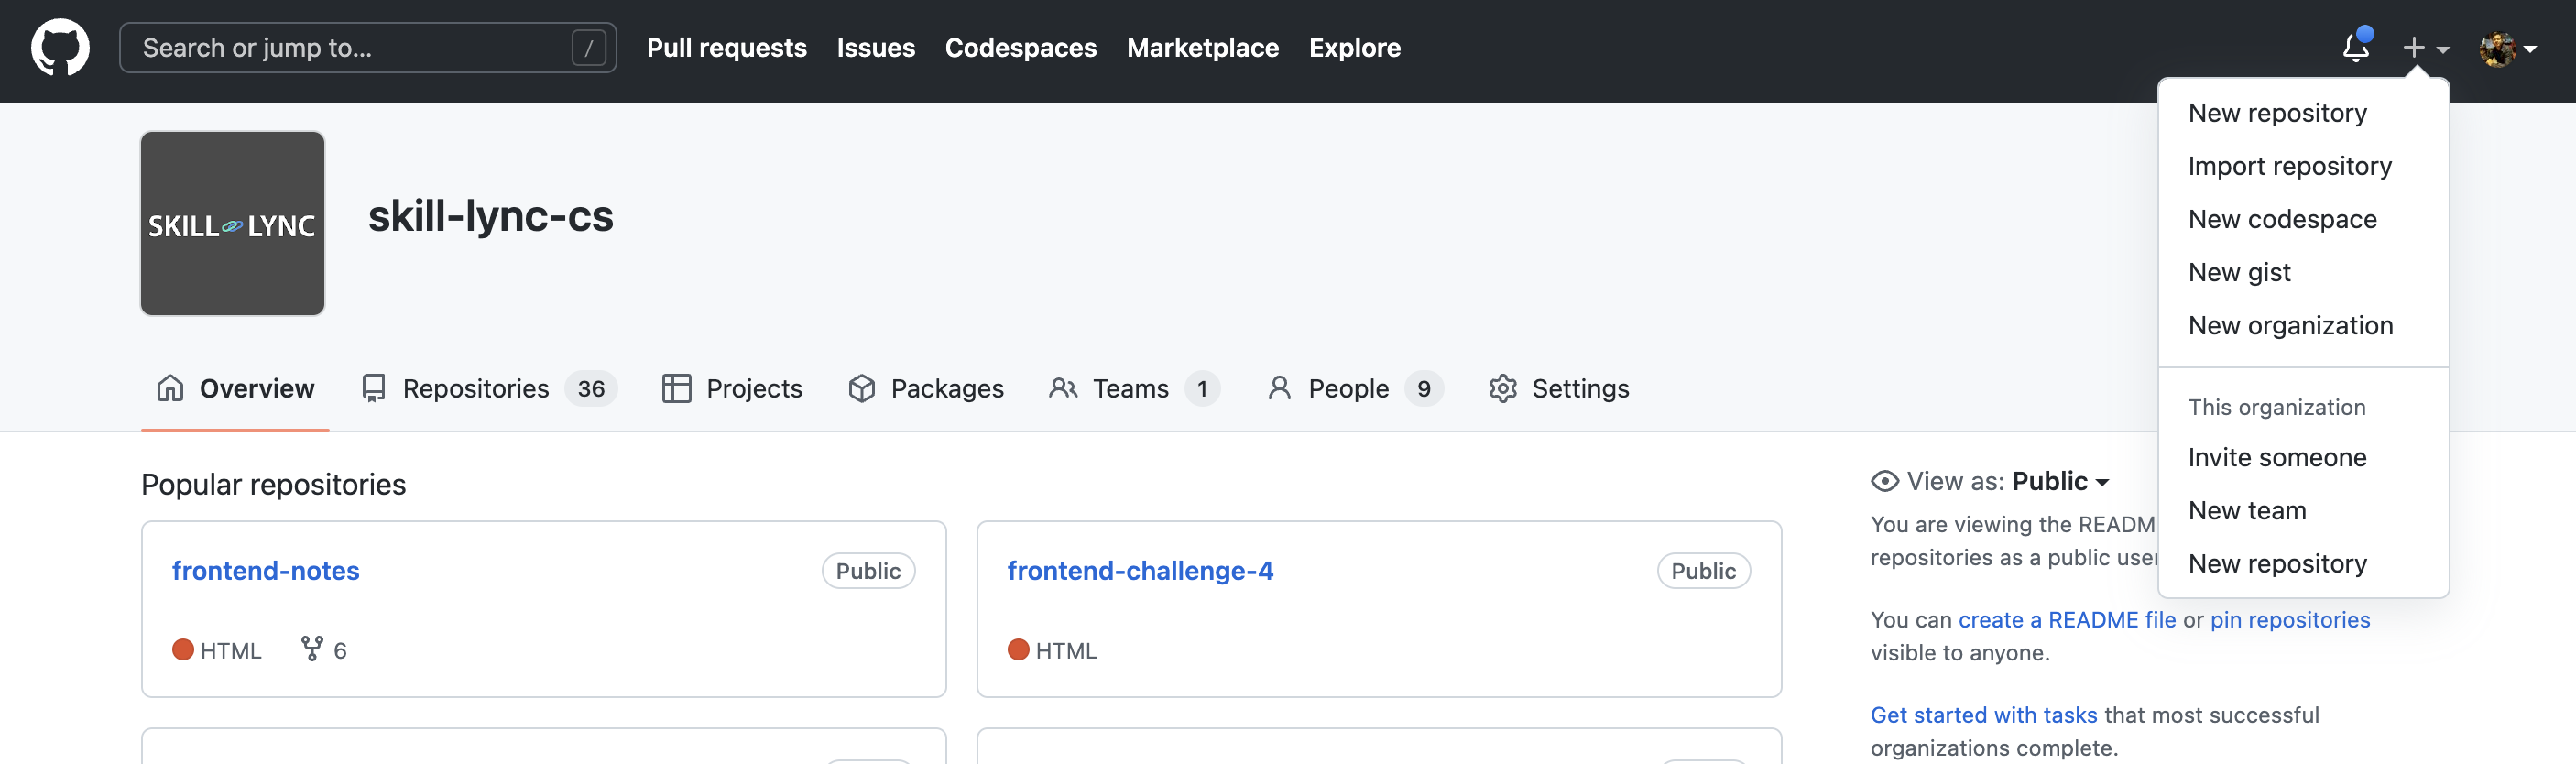The width and height of the screenshot is (2576, 764).
Task: Collapse the plus create-new dropdown
Action: point(2424,47)
